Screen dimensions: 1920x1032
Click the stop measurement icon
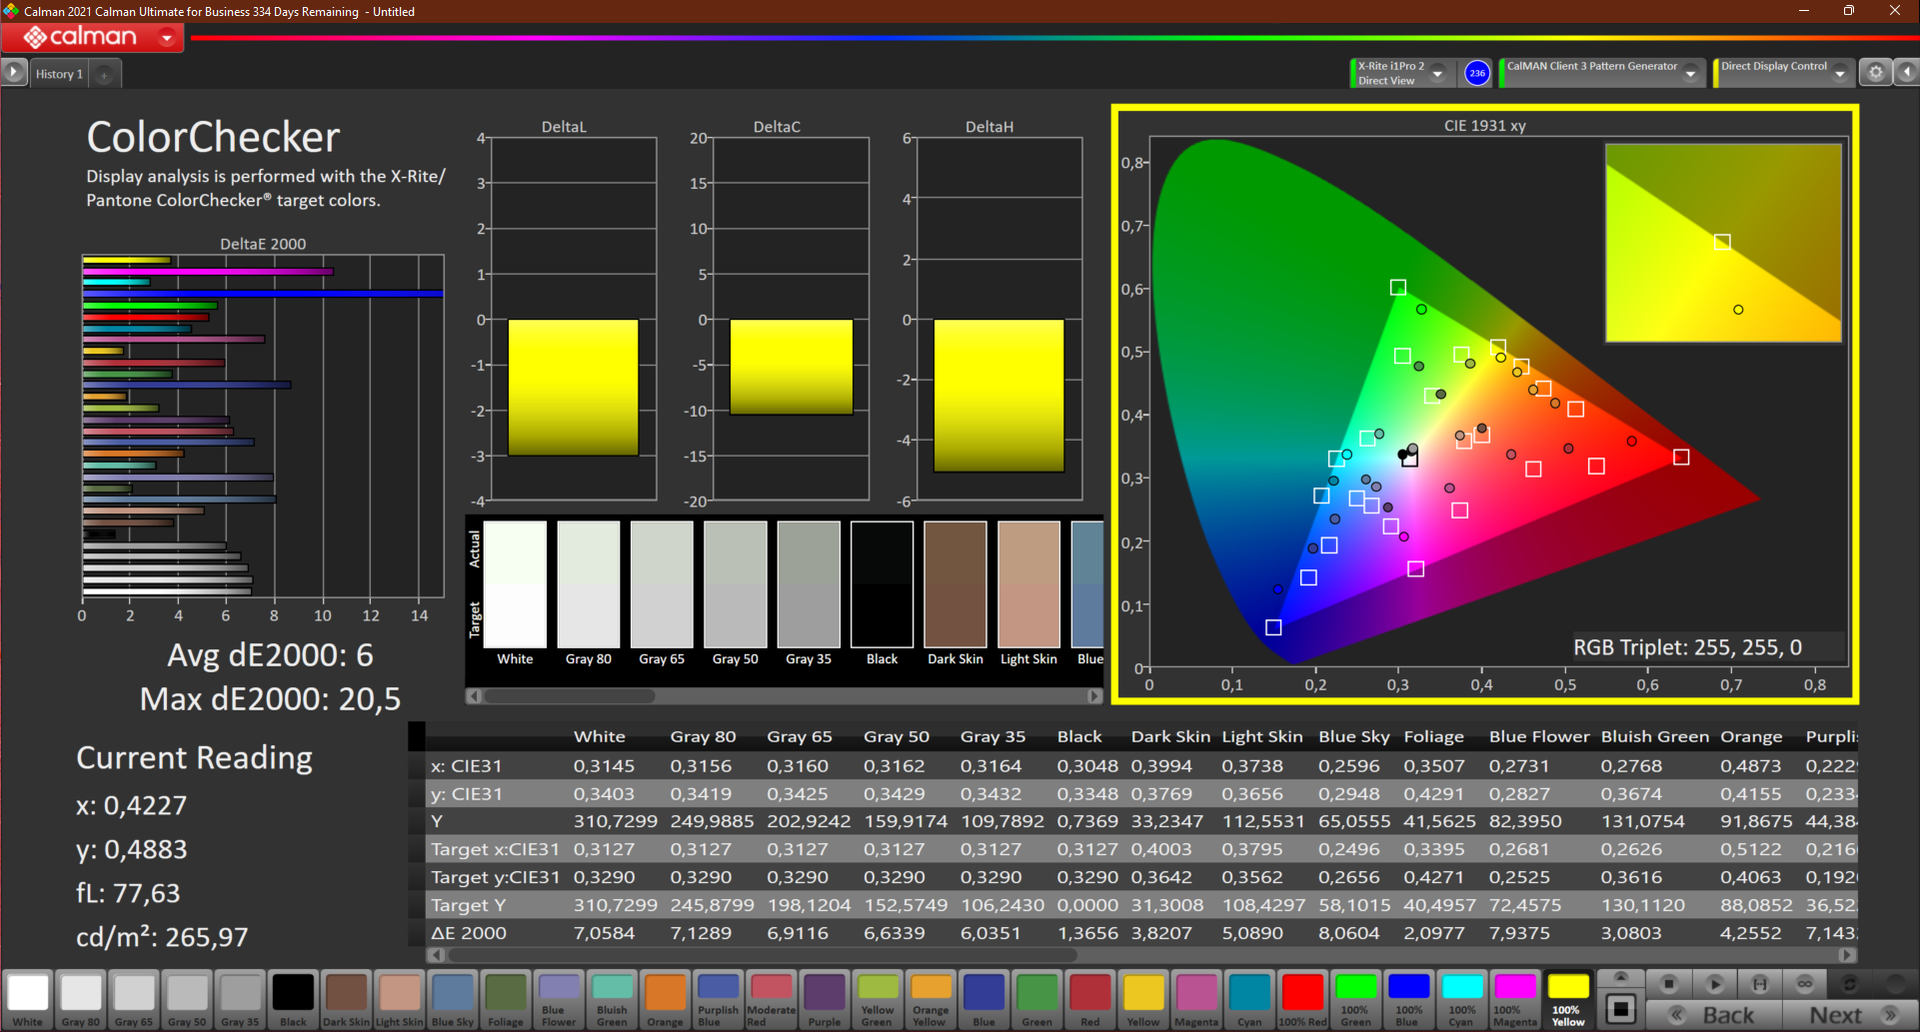(x=1668, y=984)
